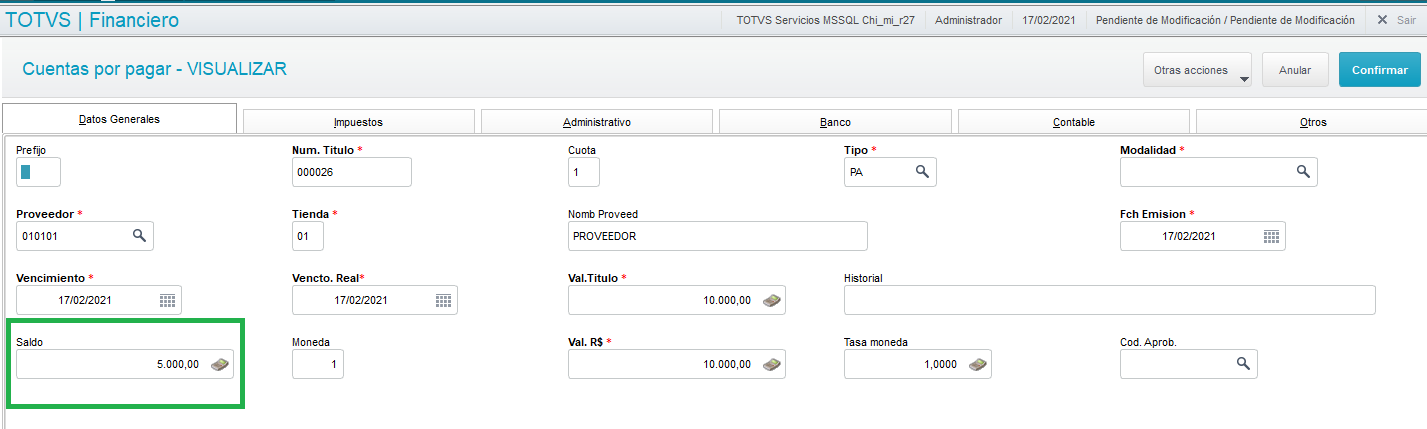Open calendar picker for Vencimiento
This screenshot has width=1427, height=429.
click(168, 300)
